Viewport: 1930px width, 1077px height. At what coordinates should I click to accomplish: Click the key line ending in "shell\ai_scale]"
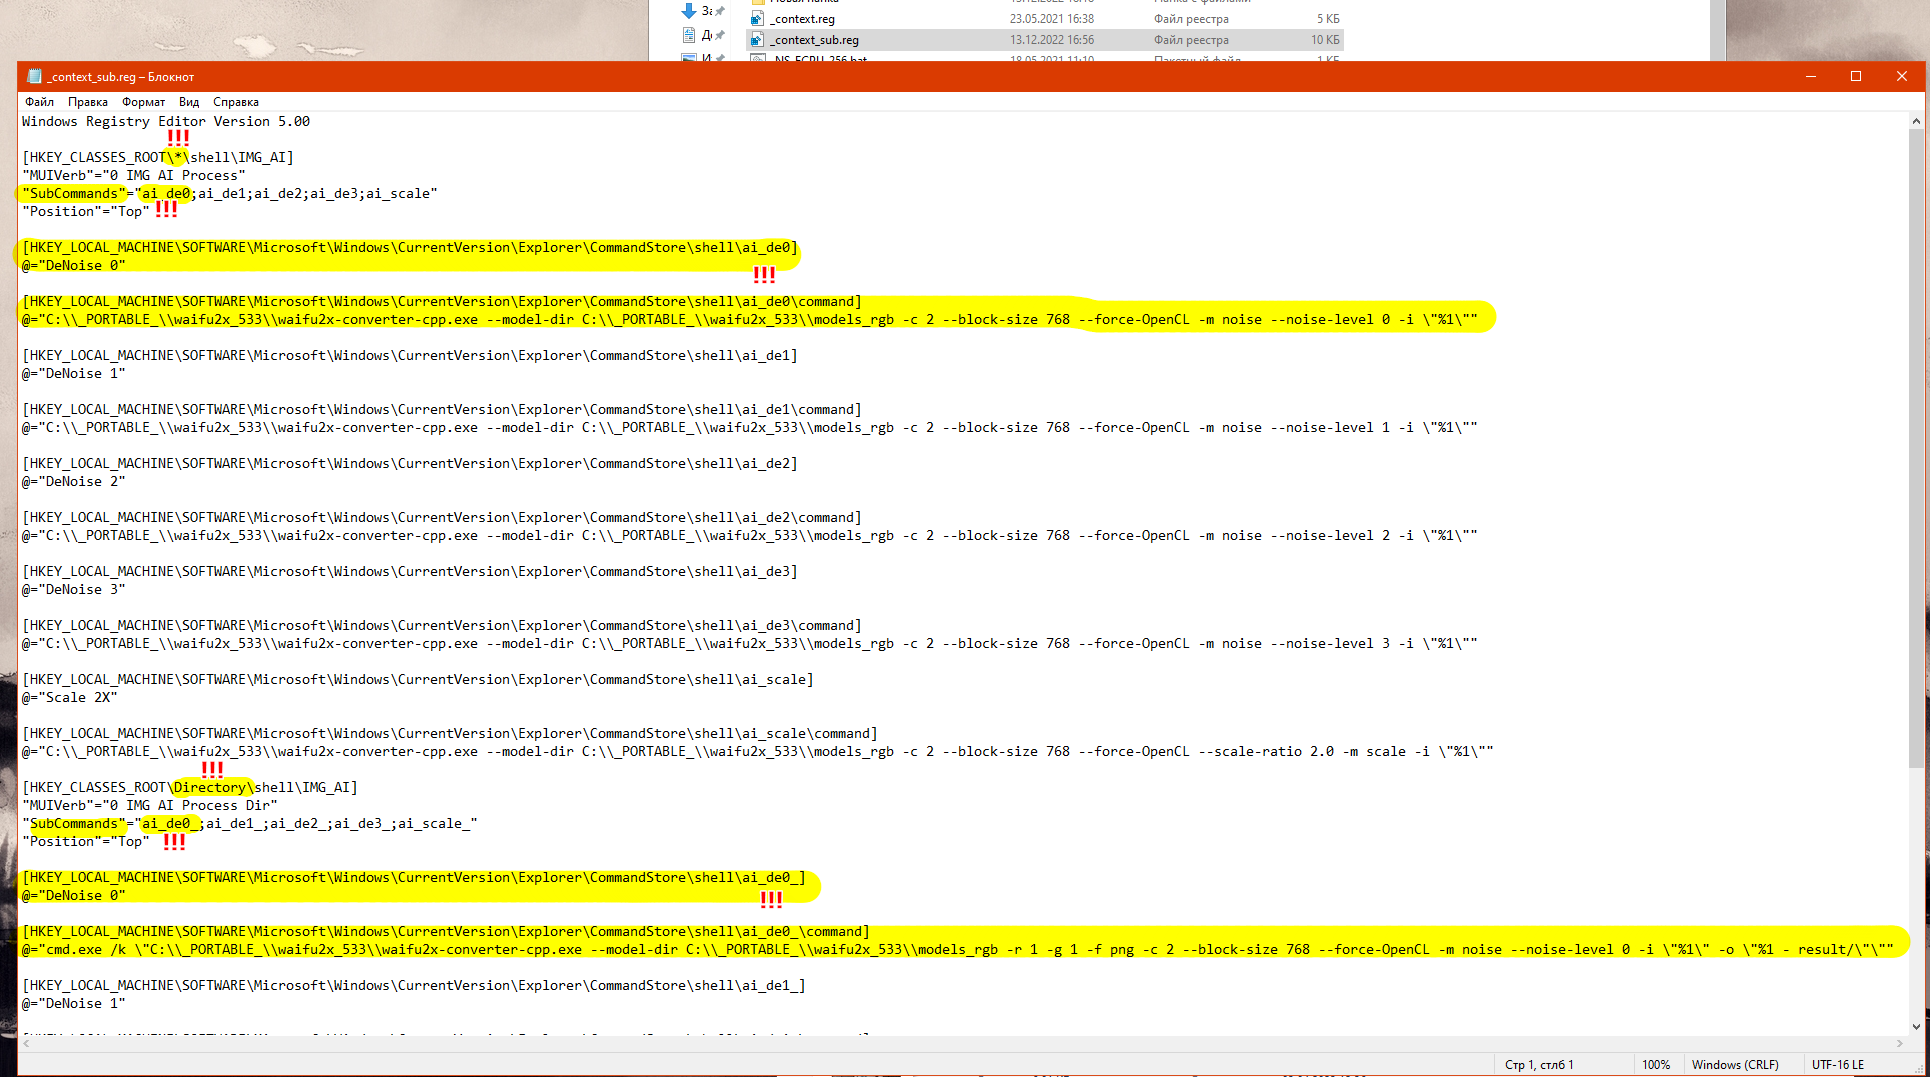[418, 680]
